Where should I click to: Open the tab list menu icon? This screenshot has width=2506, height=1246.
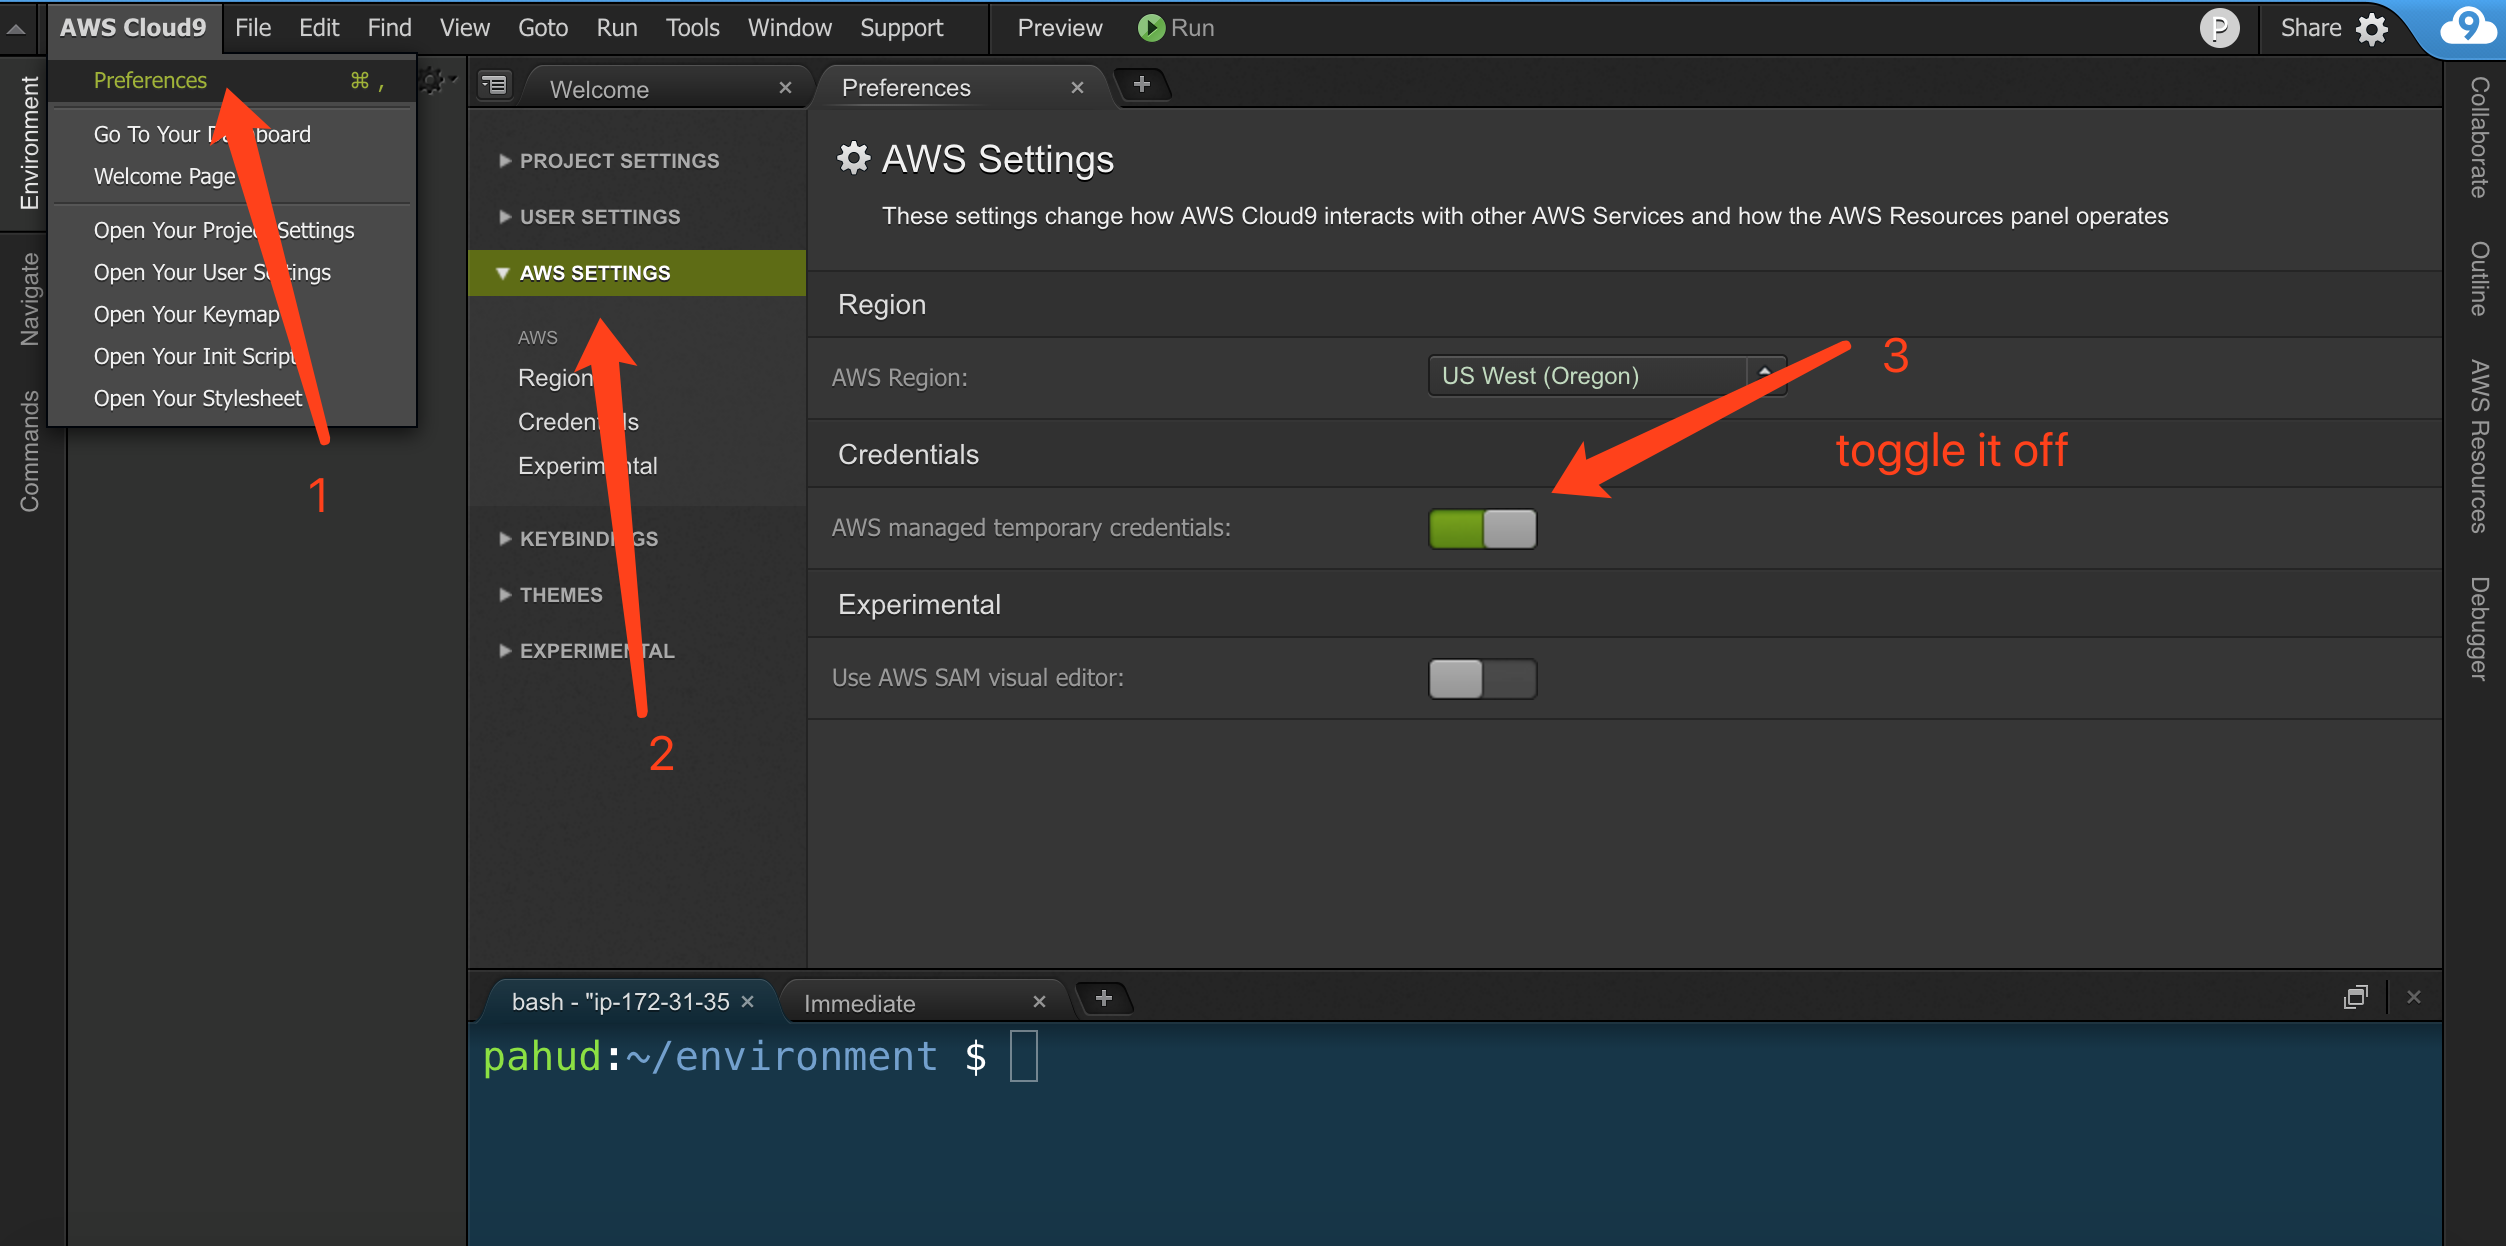(495, 86)
